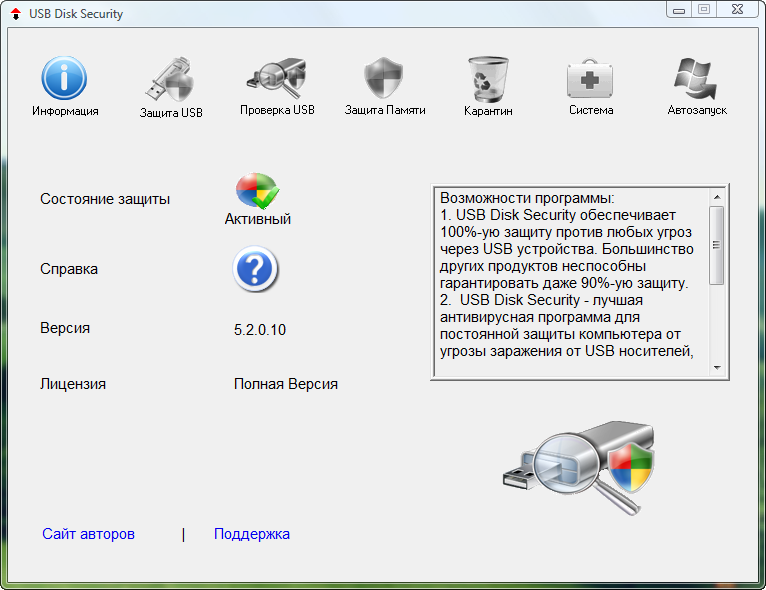Click the Состояние защиты label
The height and width of the screenshot is (590, 766).
pos(105,199)
